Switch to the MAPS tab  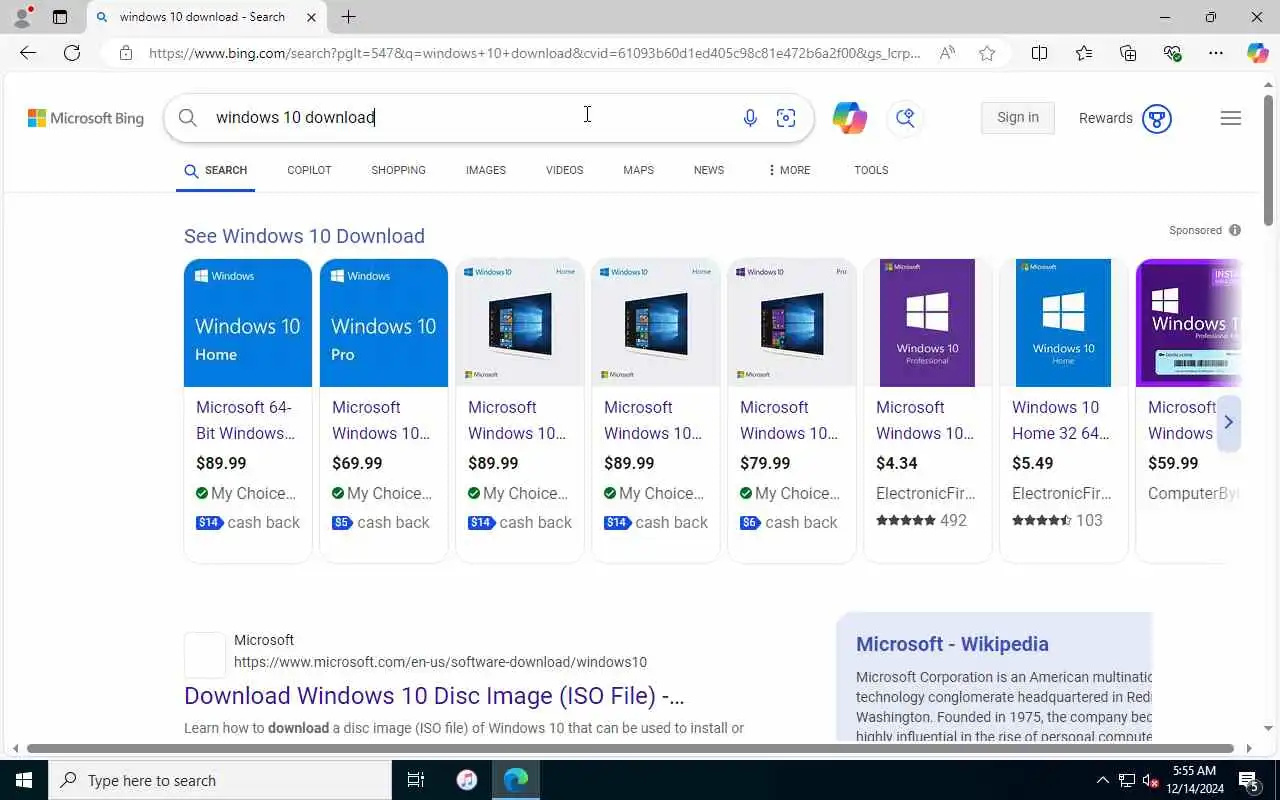click(638, 170)
